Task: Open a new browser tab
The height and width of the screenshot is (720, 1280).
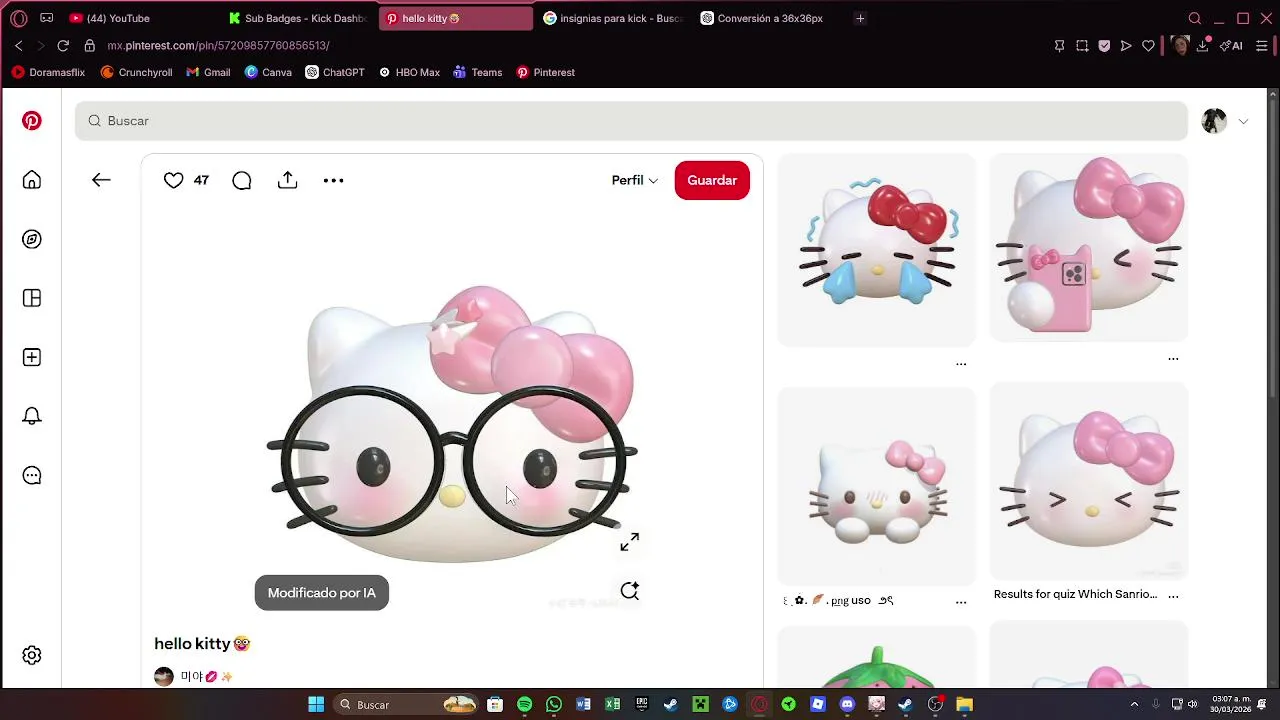Action: point(860,18)
